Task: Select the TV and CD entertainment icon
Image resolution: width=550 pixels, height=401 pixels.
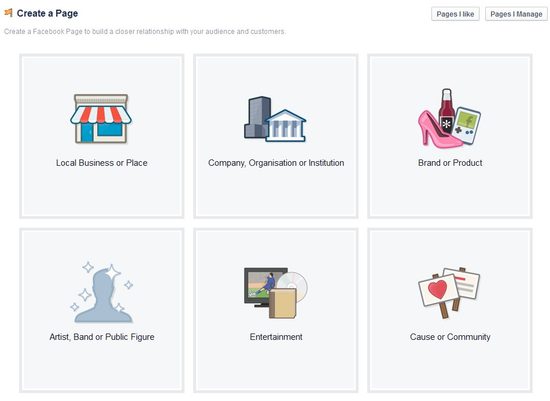Action: click(x=276, y=293)
